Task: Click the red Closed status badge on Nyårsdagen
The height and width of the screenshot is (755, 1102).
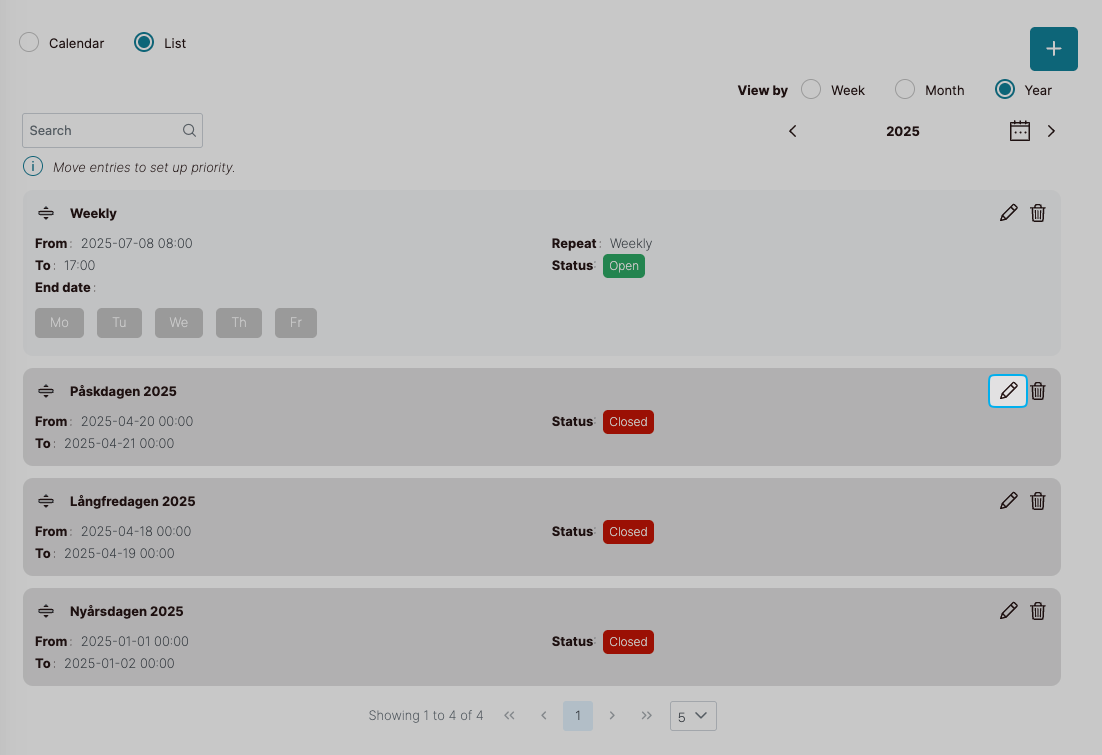Action: [628, 642]
